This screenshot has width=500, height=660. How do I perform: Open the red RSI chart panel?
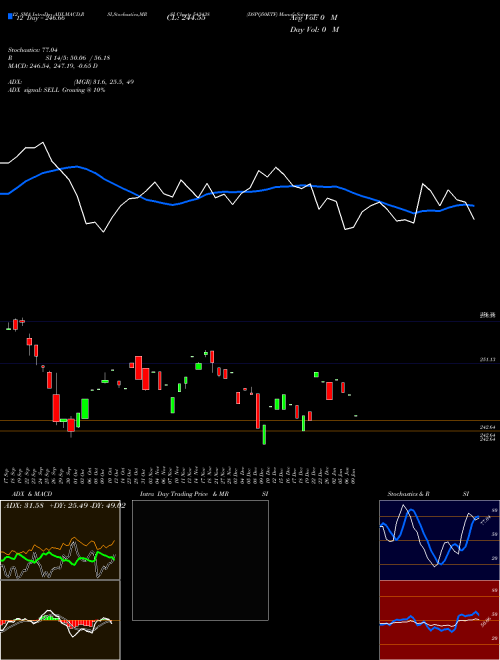pyautogui.click(x=439, y=620)
